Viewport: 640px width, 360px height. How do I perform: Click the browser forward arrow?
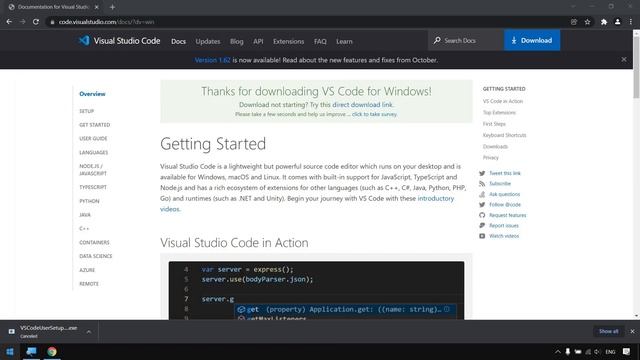(x=22, y=22)
